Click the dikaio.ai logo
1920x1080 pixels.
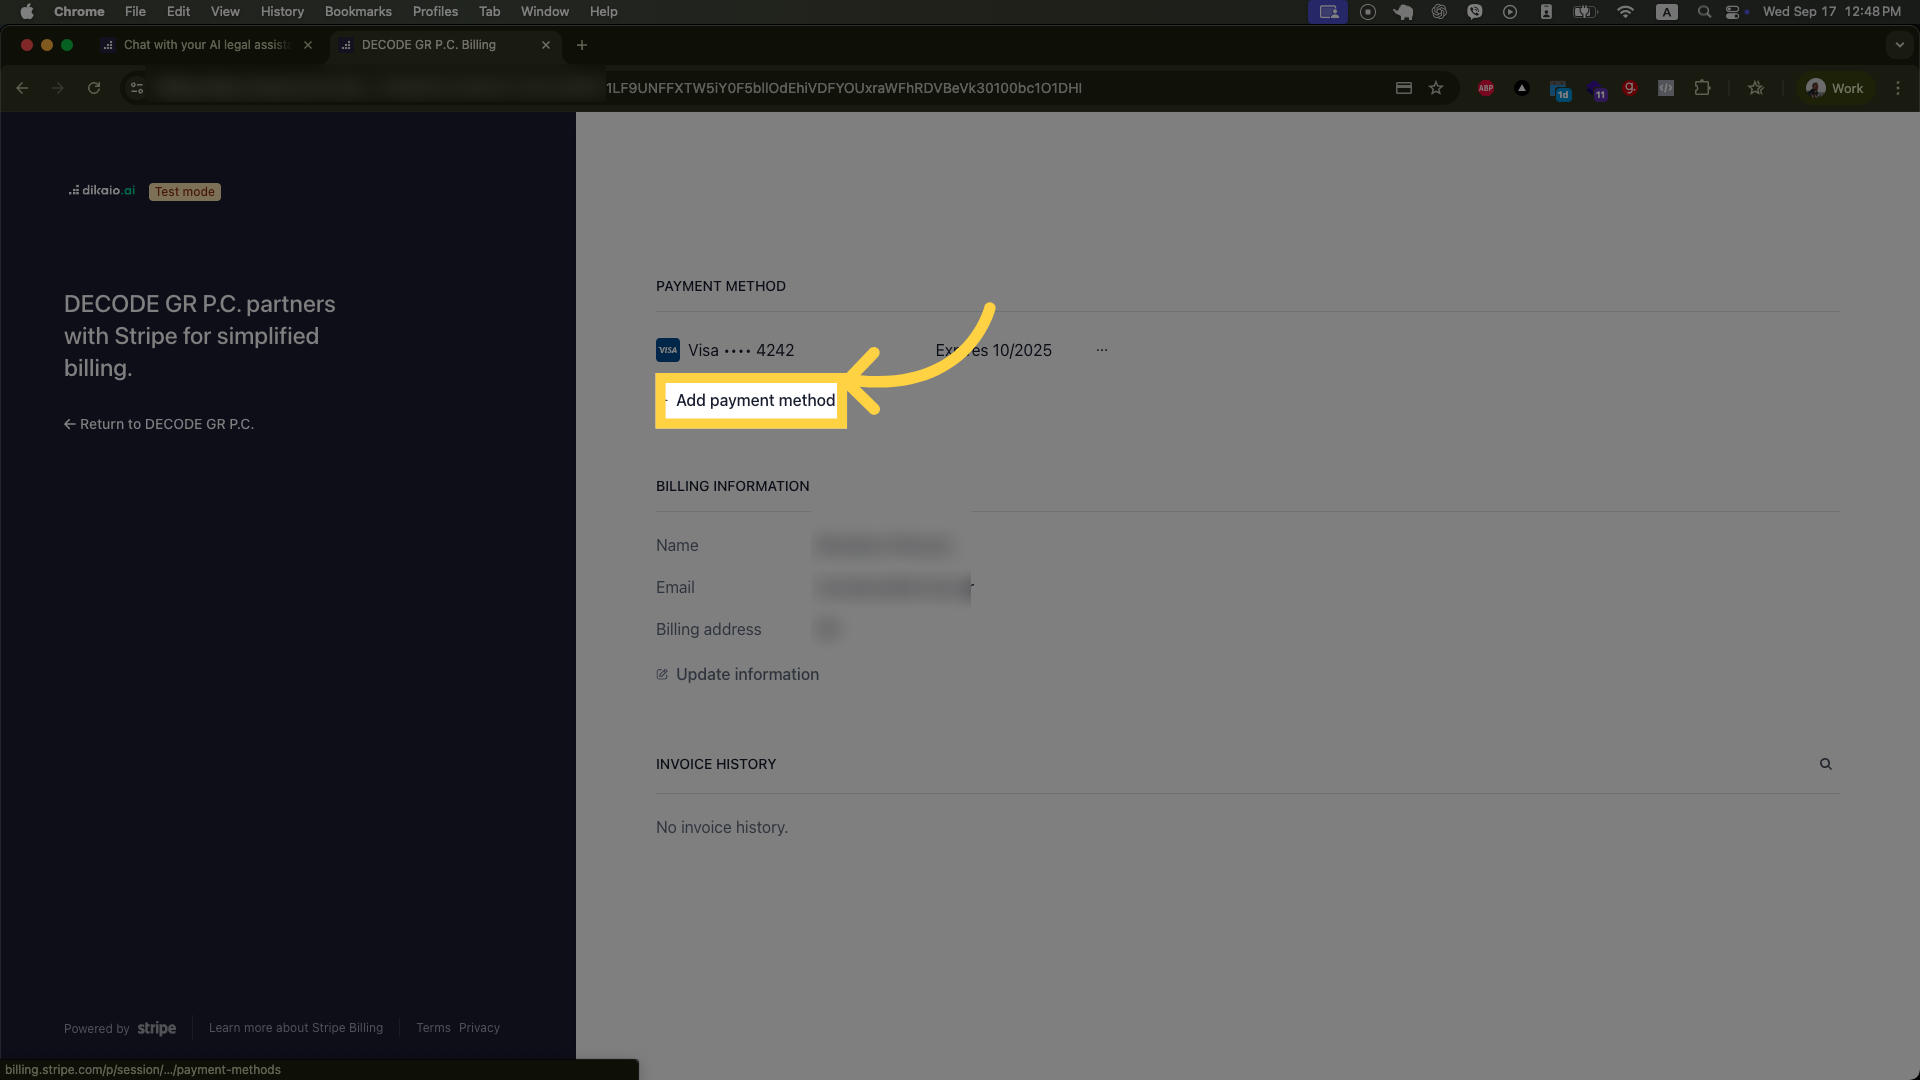(101, 190)
